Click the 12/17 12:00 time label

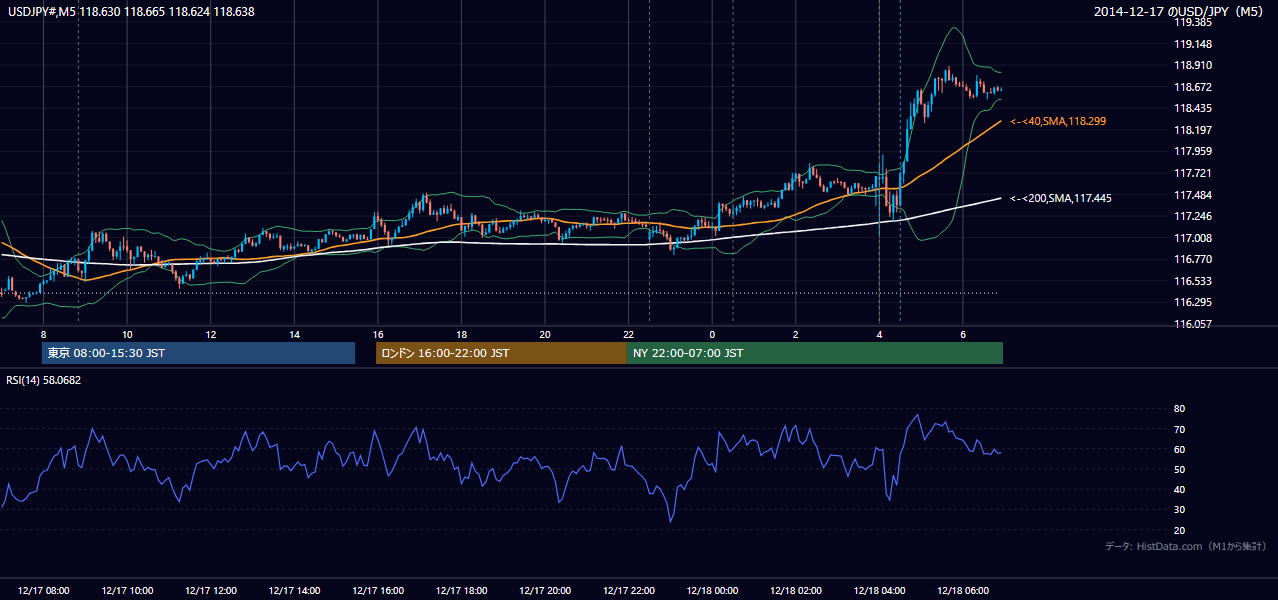(211, 591)
